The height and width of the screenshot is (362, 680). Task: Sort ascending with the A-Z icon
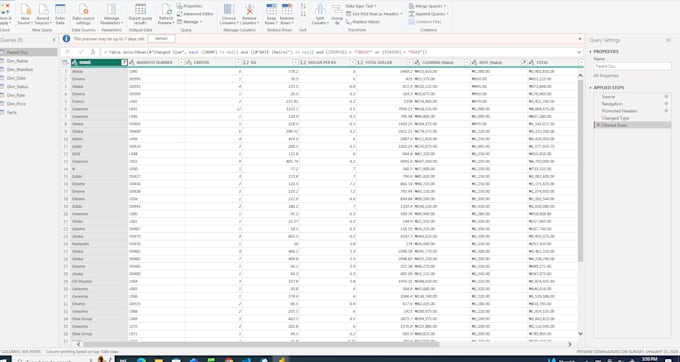[x=303, y=6]
